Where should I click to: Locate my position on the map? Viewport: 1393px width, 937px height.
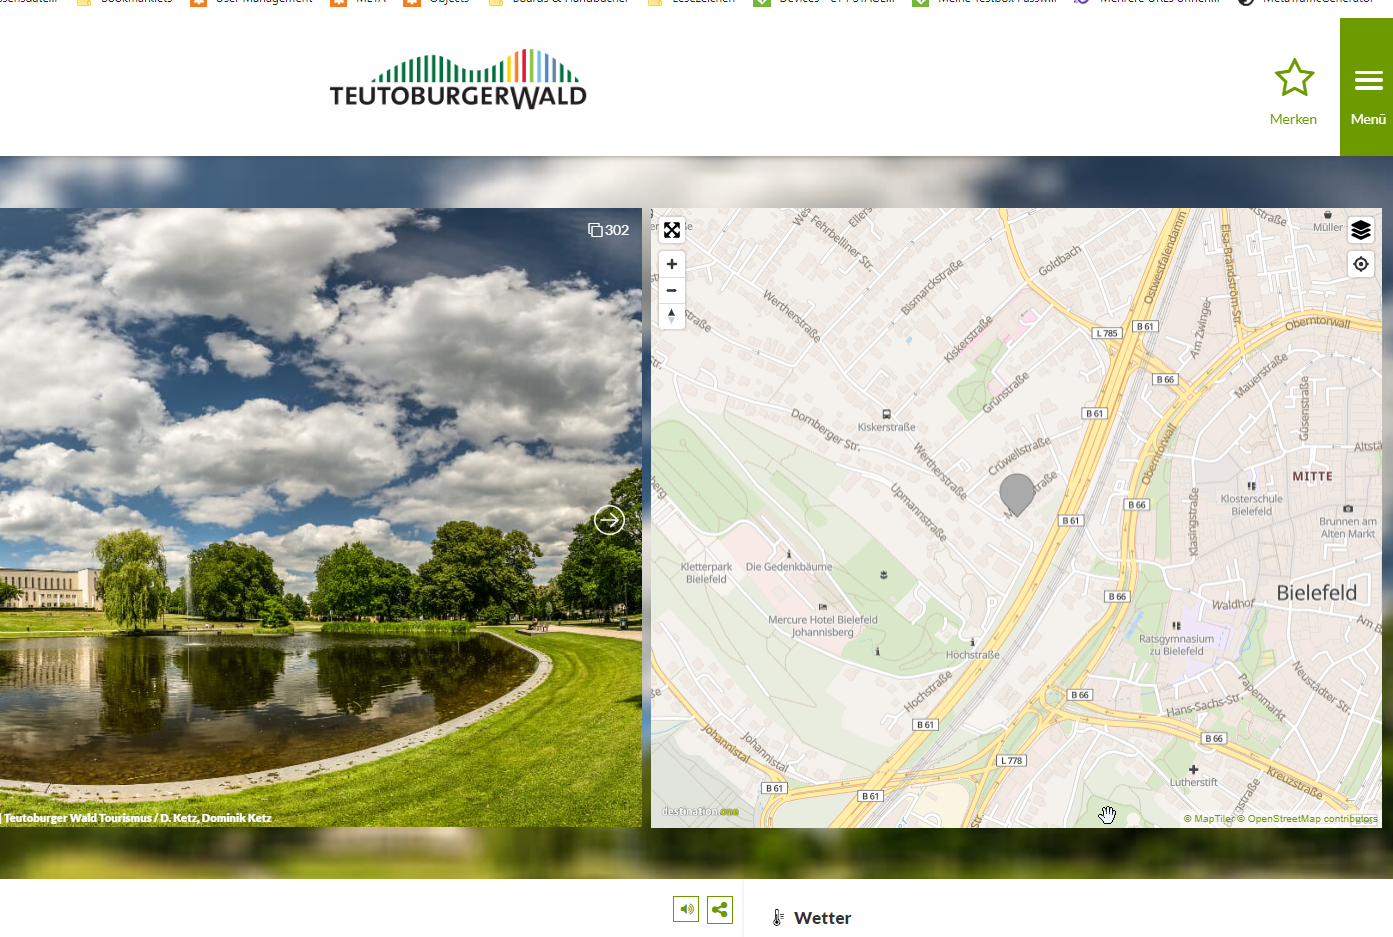1361,264
